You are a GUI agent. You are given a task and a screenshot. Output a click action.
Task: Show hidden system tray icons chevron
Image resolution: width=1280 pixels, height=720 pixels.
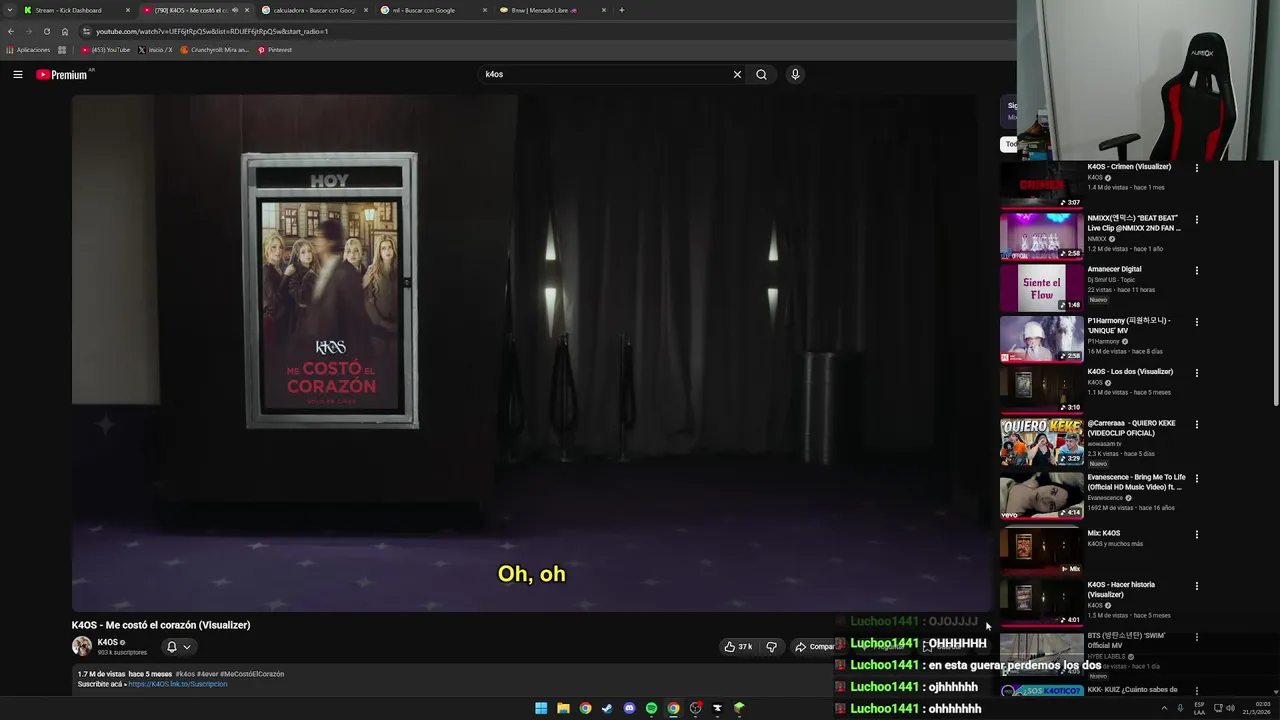pos(1164,708)
